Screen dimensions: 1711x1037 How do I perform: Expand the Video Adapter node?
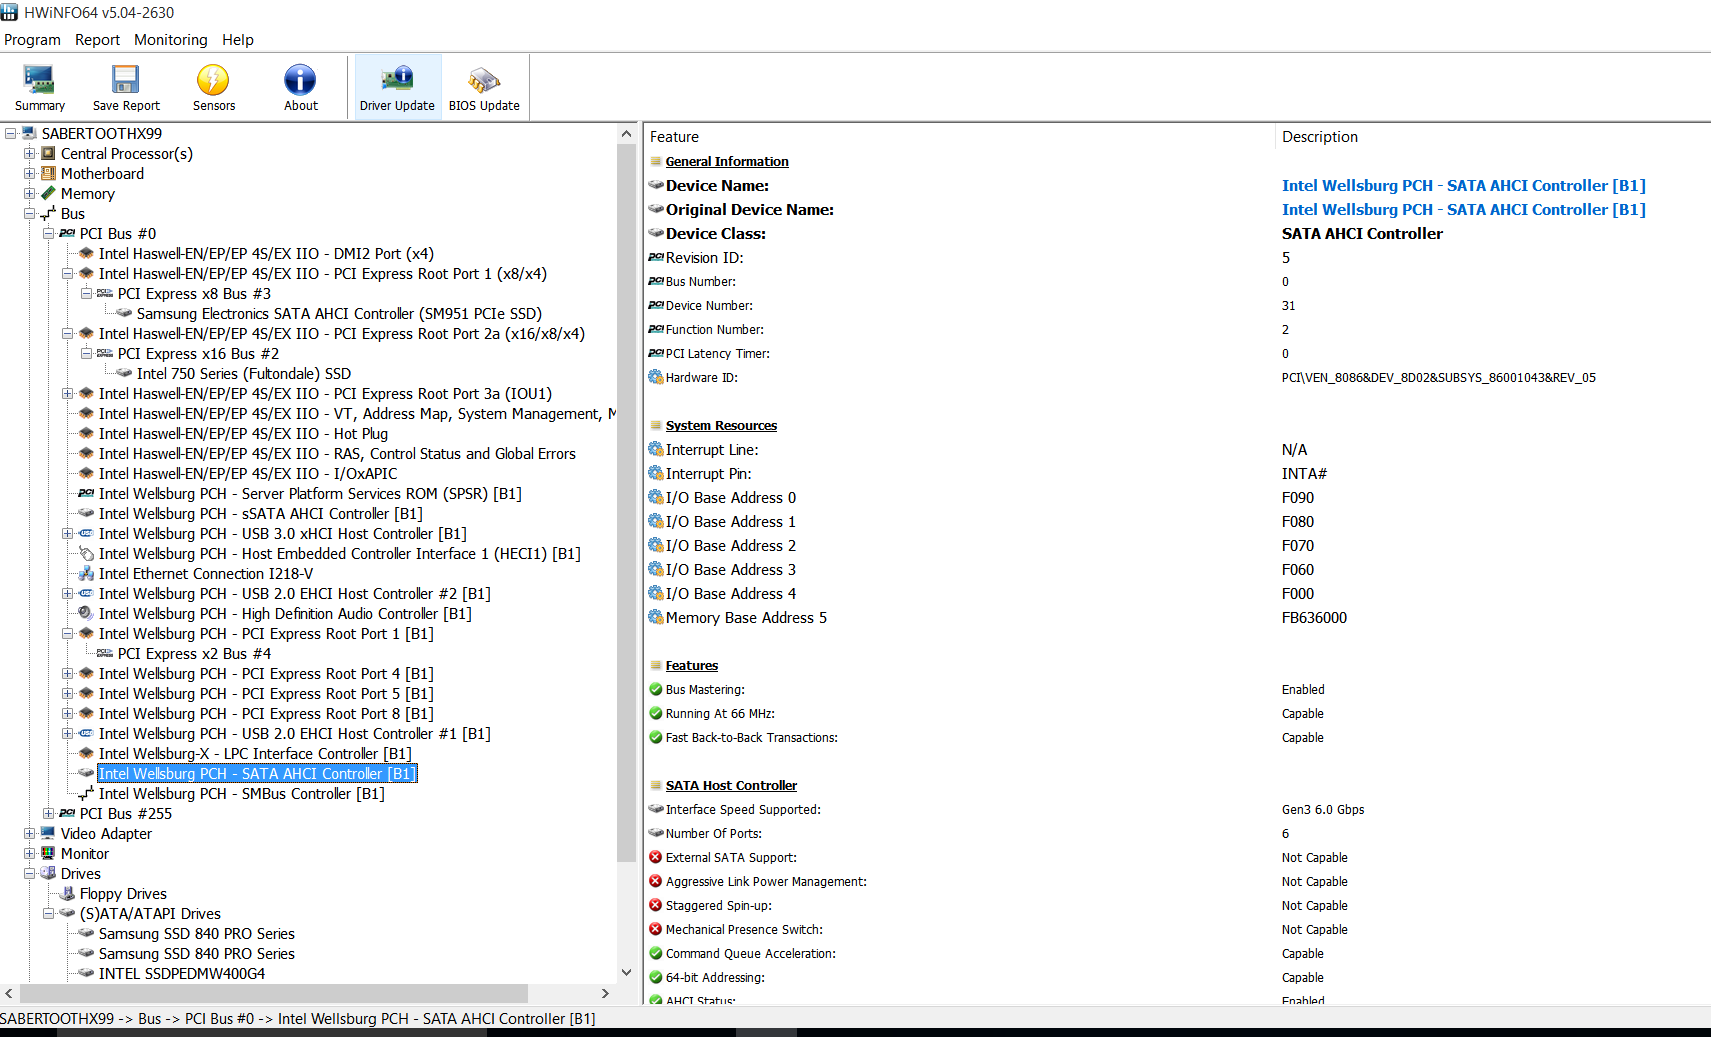pos(29,833)
